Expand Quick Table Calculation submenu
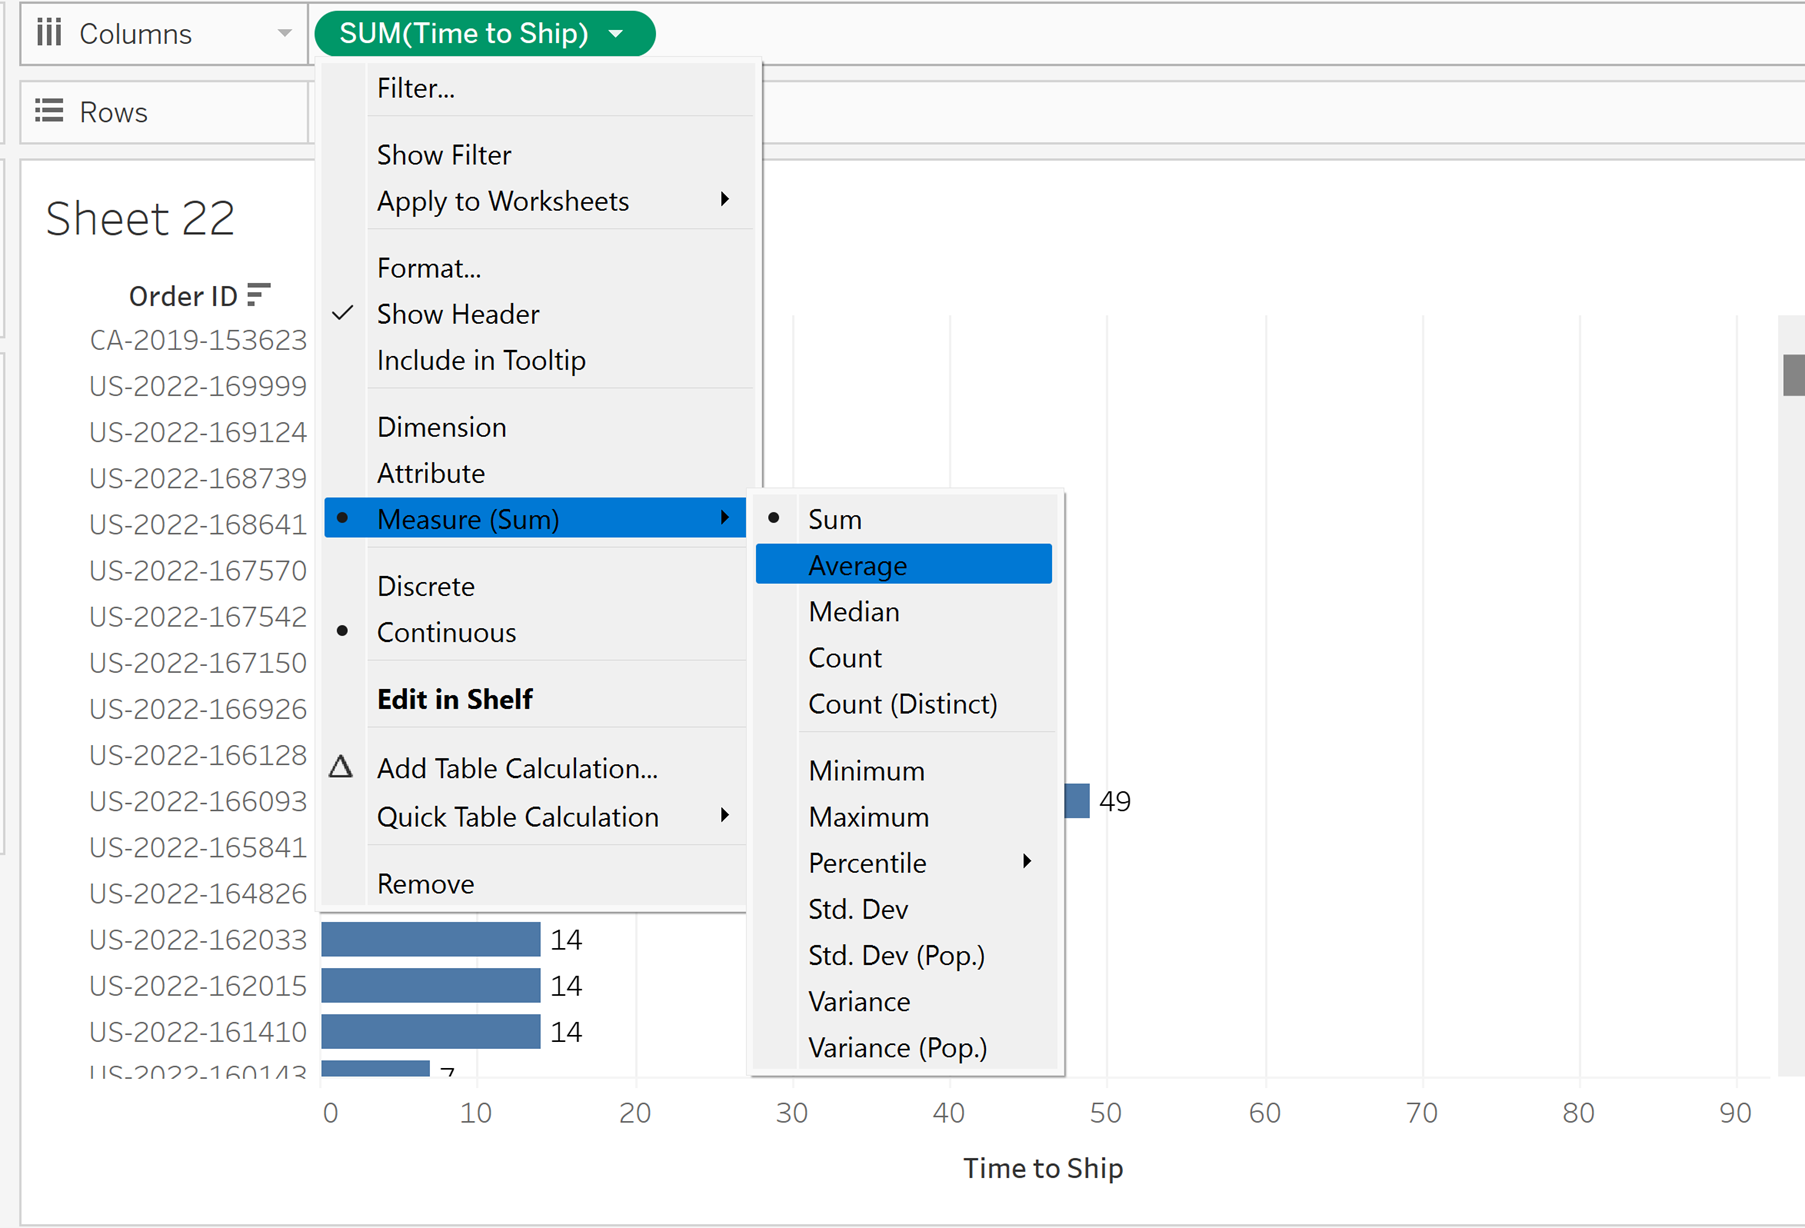Image resolution: width=1805 pixels, height=1228 pixels. (x=724, y=816)
